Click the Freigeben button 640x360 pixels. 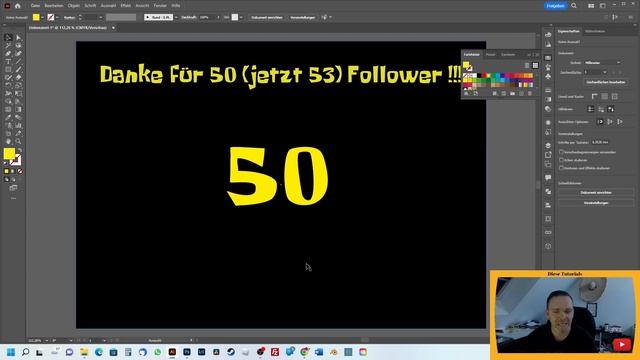coord(556,6)
